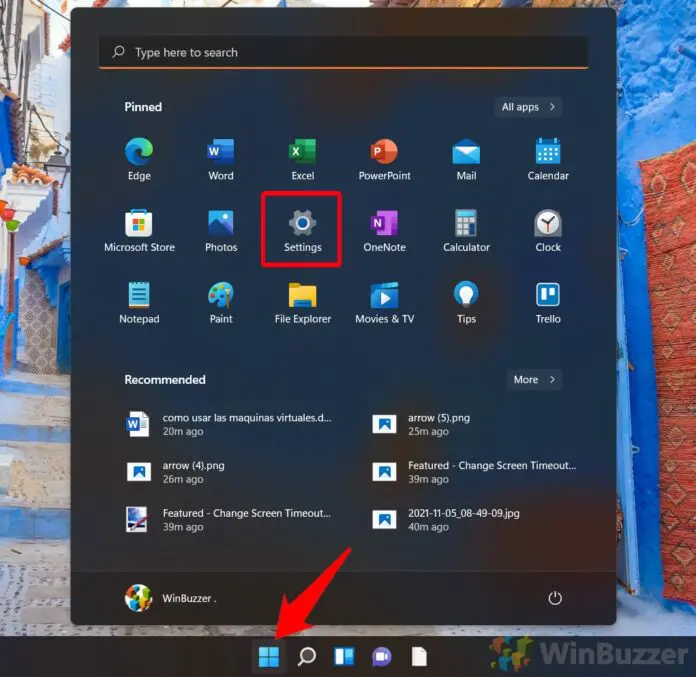Open taskbar Search magnifier
696x677 pixels.
[x=306, y=657]
